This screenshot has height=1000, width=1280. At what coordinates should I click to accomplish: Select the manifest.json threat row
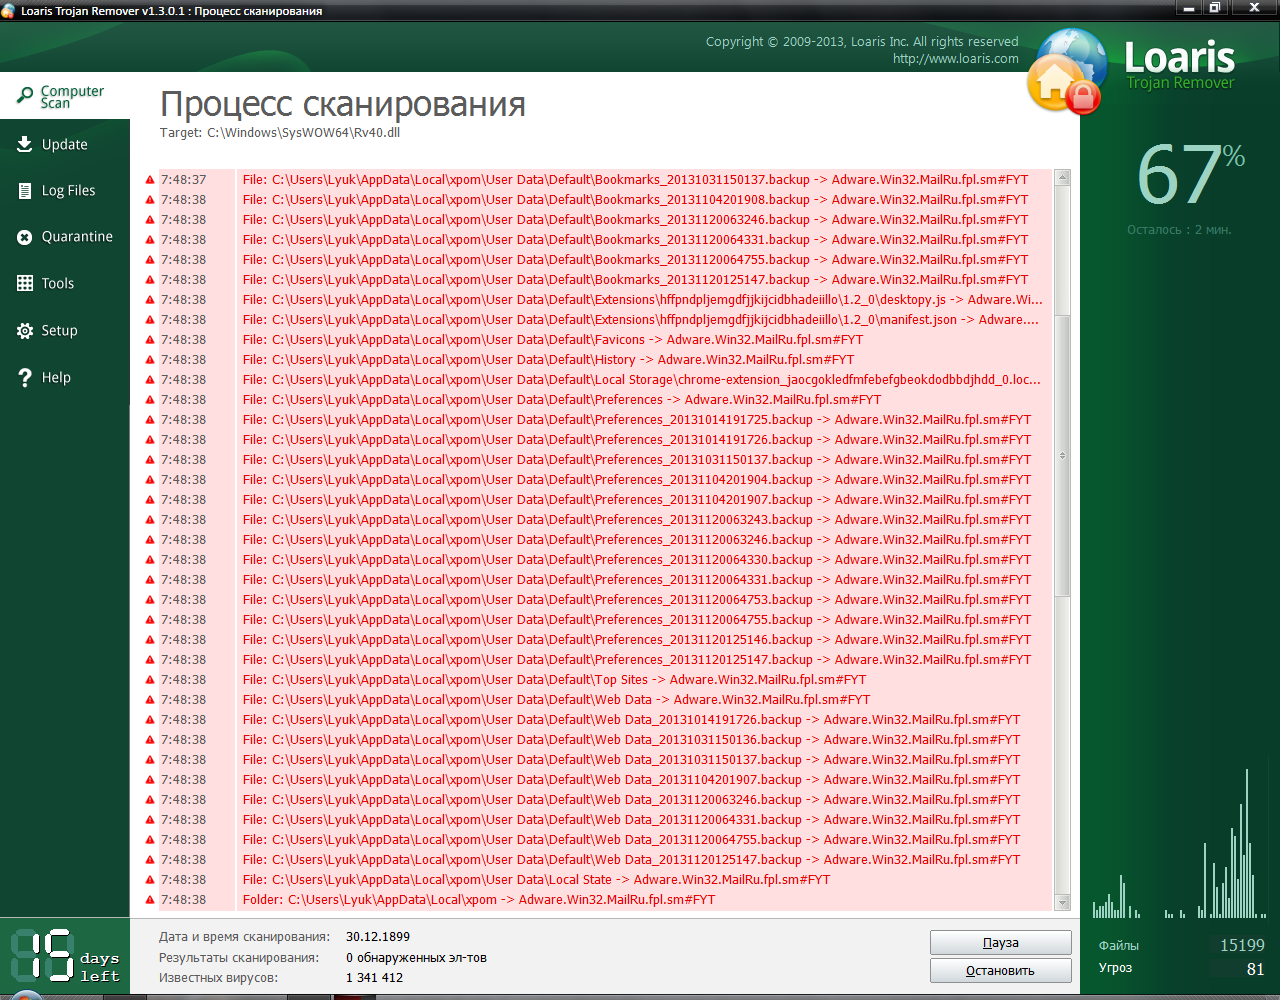pos(598,320)
